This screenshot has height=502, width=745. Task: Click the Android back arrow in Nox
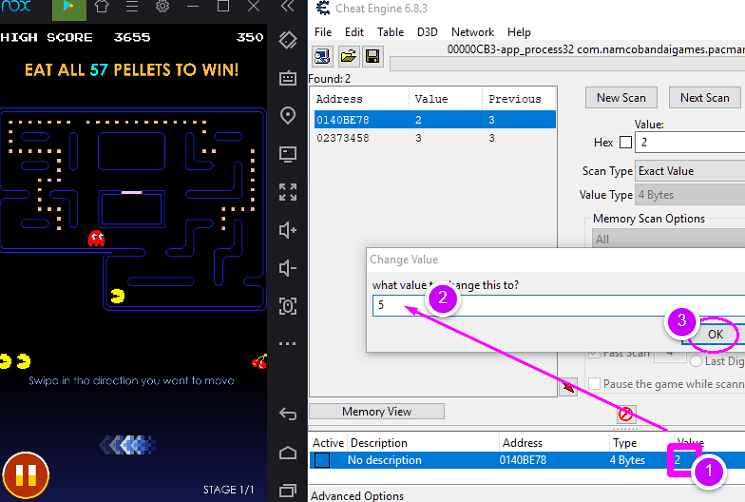(287, 414)
